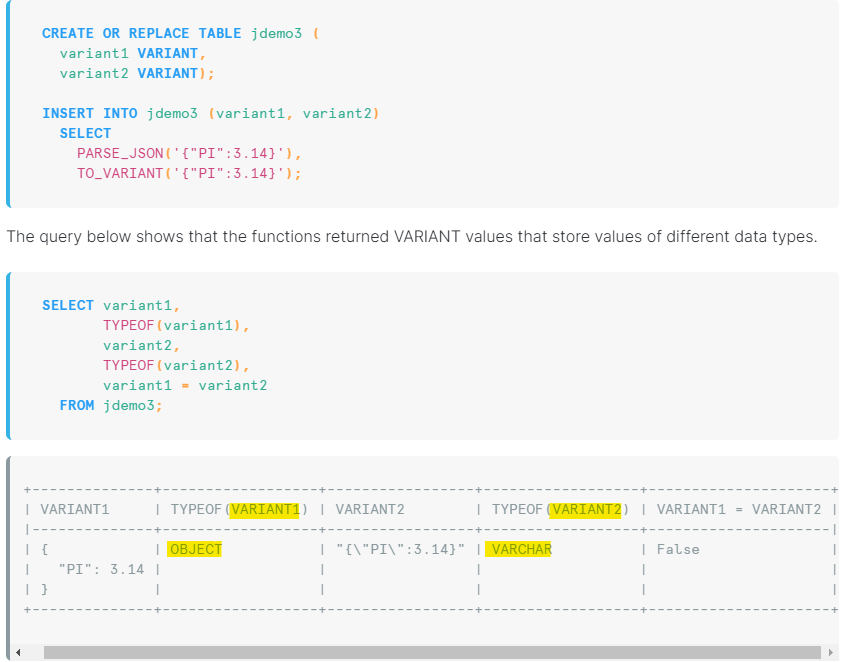Screen dimensions: 845x662
Task: Click the 'VARIANT1 = VARIANT2' column header
Action: (x=739, y=509)
